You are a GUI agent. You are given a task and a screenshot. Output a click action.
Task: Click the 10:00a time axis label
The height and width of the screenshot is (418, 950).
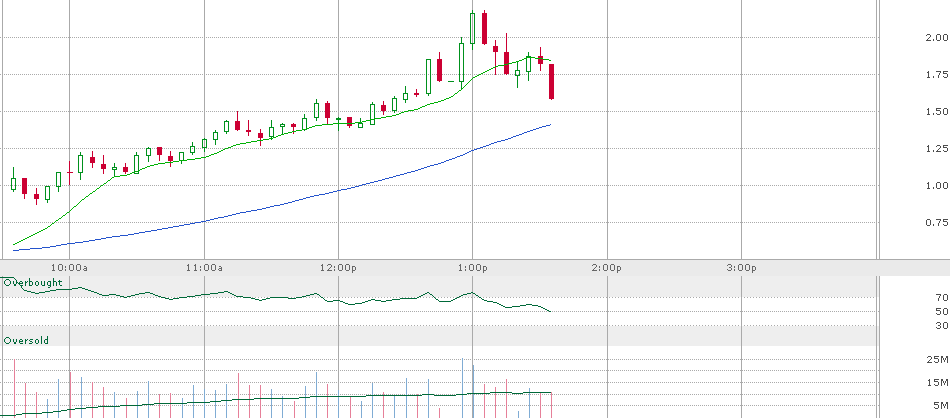pyautogui.click(x=69, y=268)
